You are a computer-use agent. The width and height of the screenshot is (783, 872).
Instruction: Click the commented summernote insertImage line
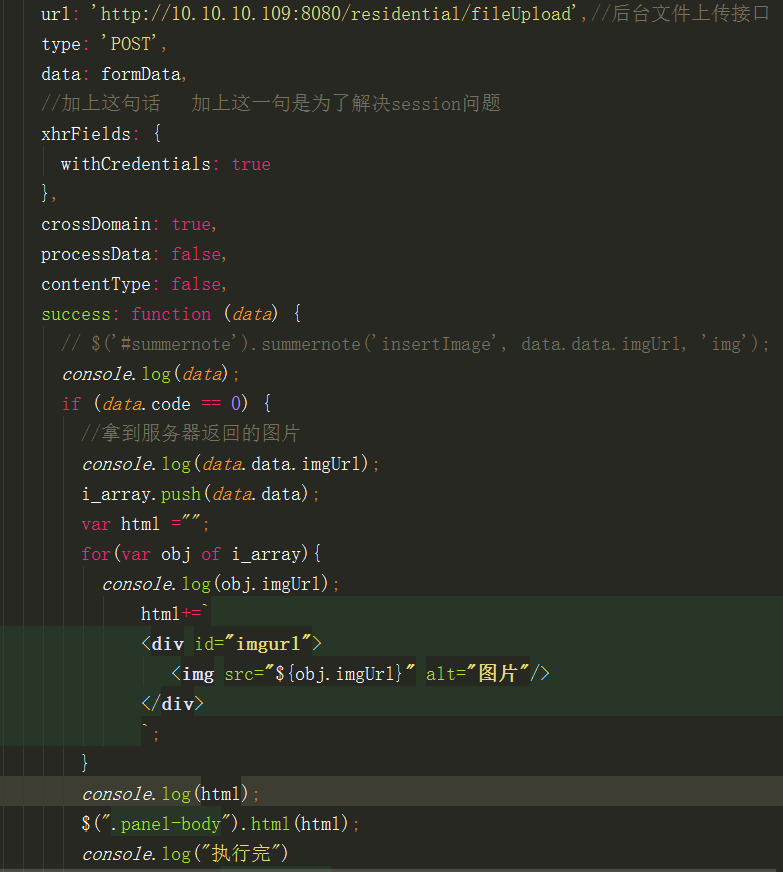415,344
